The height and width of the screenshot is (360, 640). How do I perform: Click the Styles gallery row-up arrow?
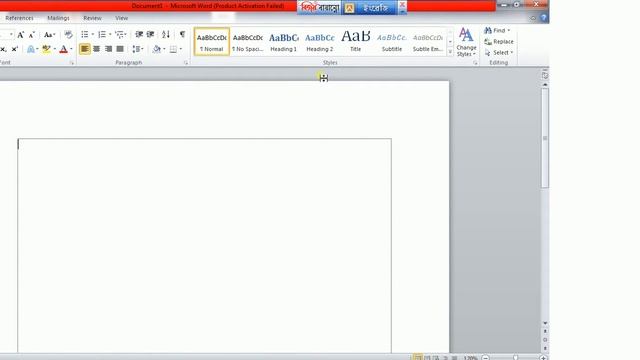(x=450, y=32)
